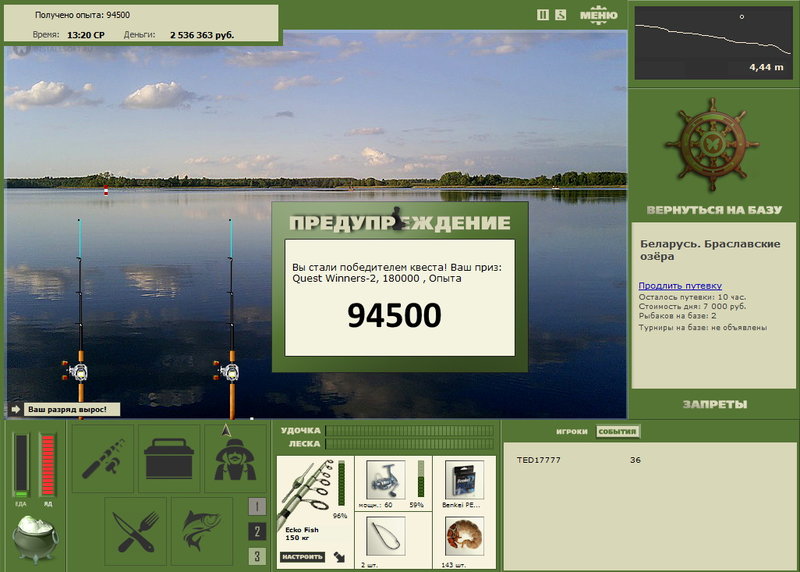Open the knife and fork food icon

point(136,531)
